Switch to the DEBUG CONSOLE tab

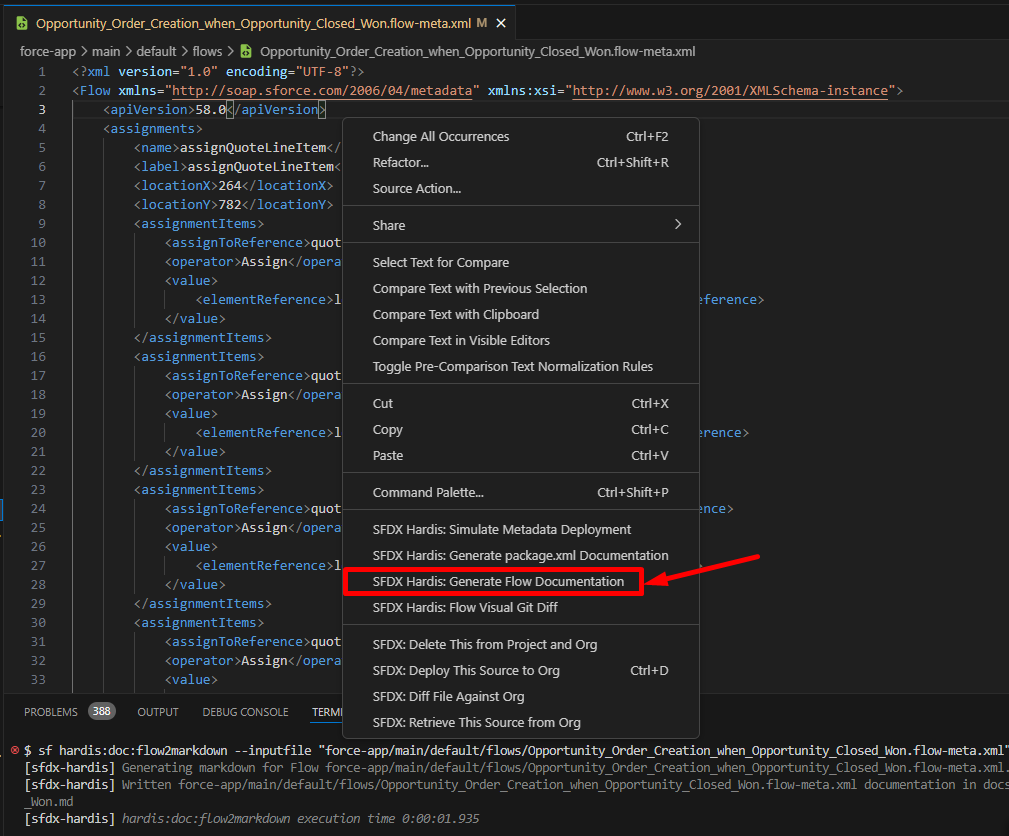(245, 712)
